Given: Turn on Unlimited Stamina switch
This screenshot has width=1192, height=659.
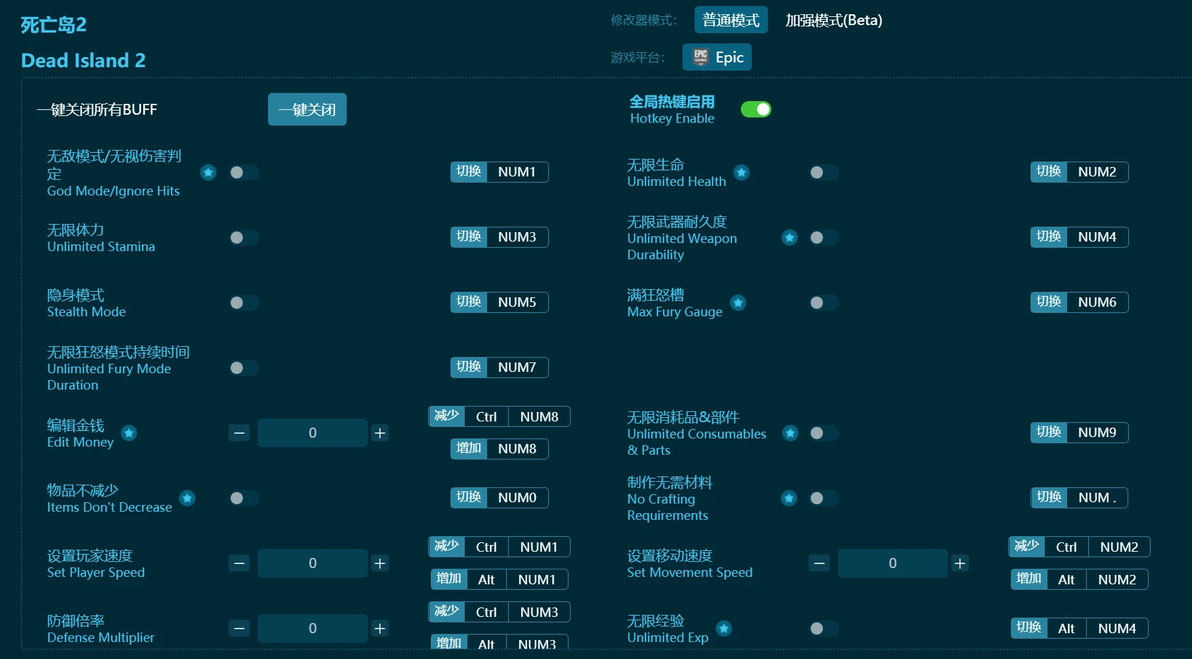Looking at the screenshot, I should click(244, 238).
